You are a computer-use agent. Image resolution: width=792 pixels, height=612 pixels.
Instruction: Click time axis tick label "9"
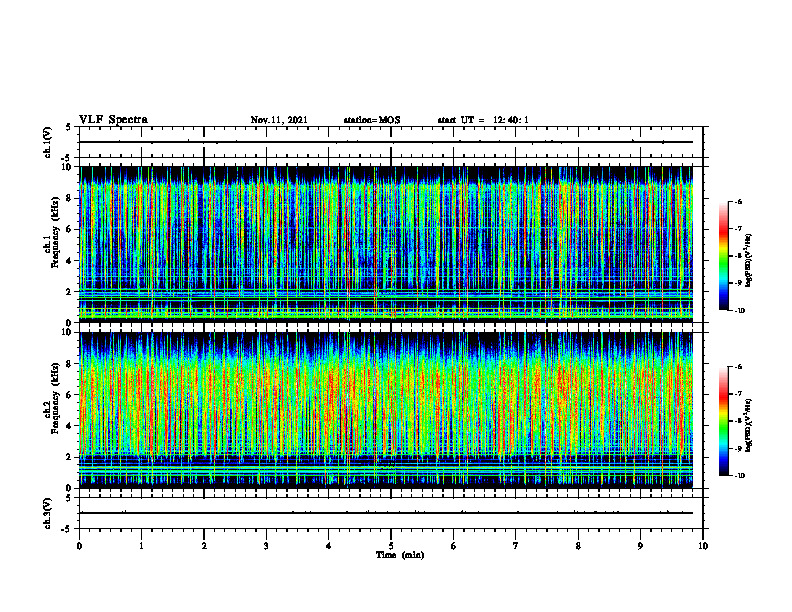pyautogui.click(x=640, y=546)
